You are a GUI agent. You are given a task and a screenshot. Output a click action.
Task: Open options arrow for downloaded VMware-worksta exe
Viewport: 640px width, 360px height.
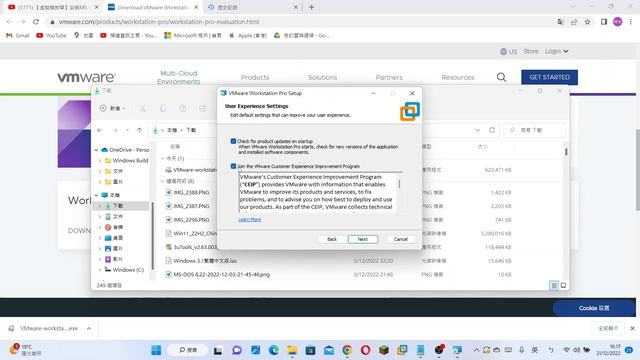pos(89,328)
